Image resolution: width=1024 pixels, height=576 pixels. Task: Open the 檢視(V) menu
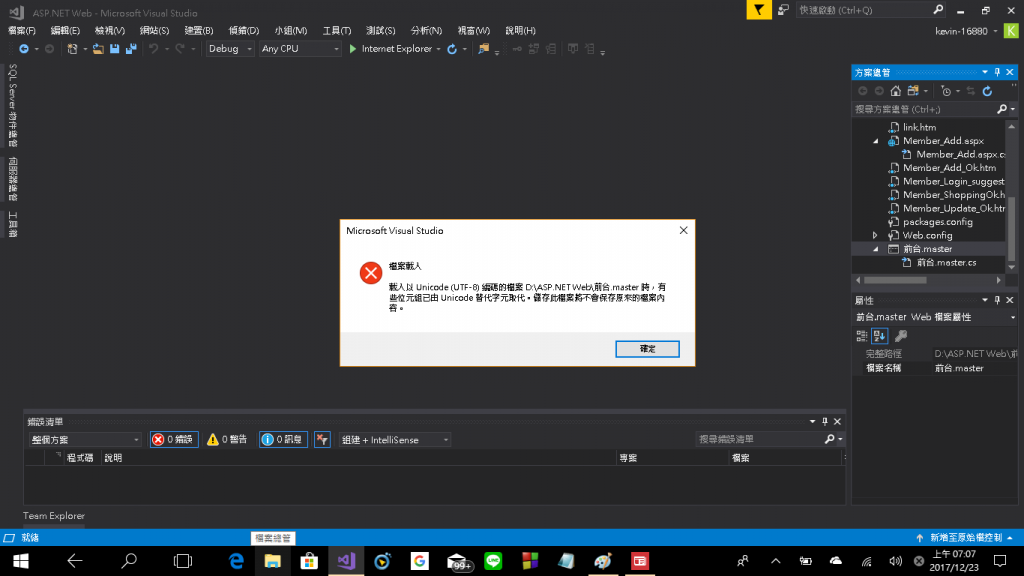(110, 31)
